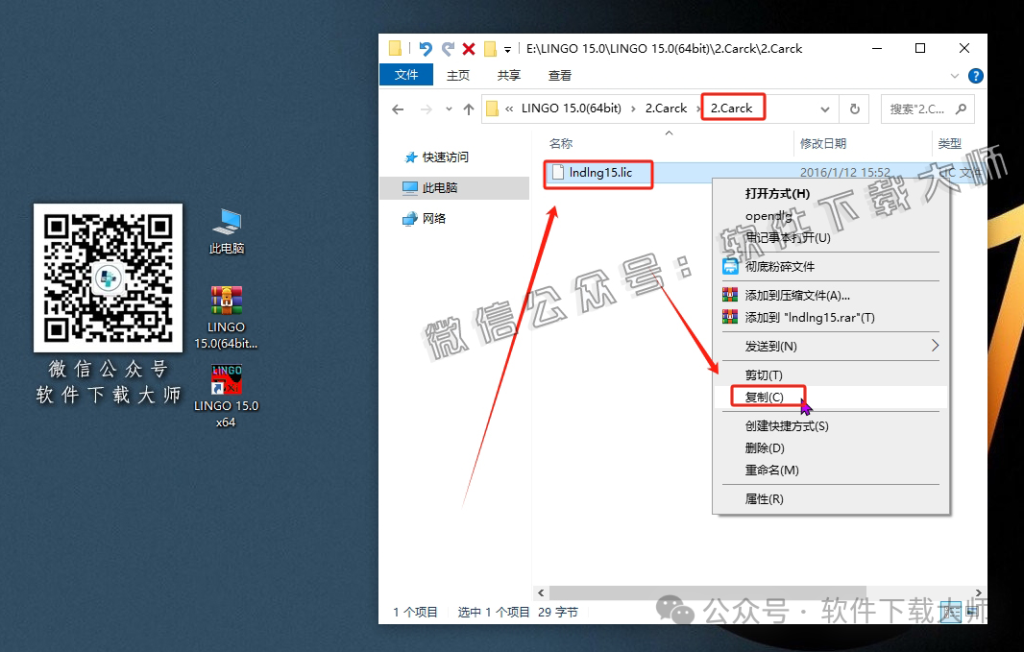Open the address bar history dropdown
Image resolution: width=1024 pixels, height=652 pixels.
[824, 107]
